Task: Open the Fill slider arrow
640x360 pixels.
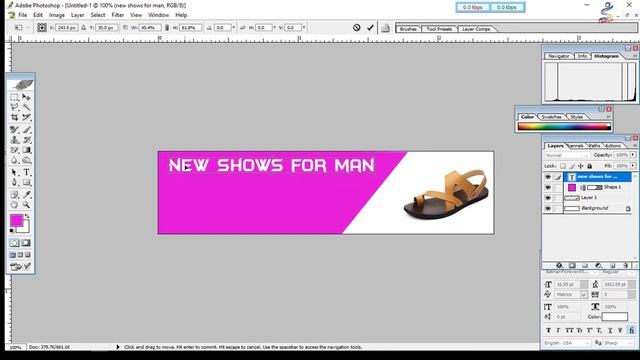Action: (x=633, y=166)
